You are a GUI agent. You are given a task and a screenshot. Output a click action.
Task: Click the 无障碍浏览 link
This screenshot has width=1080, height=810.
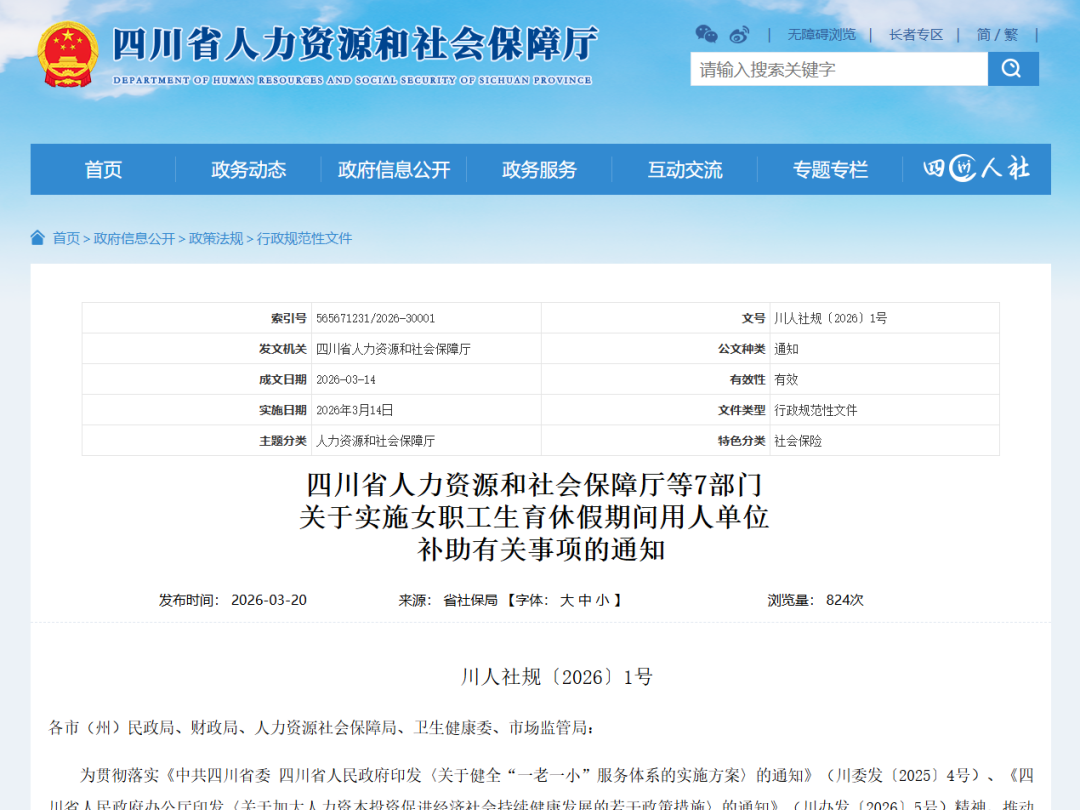(821, 35)
